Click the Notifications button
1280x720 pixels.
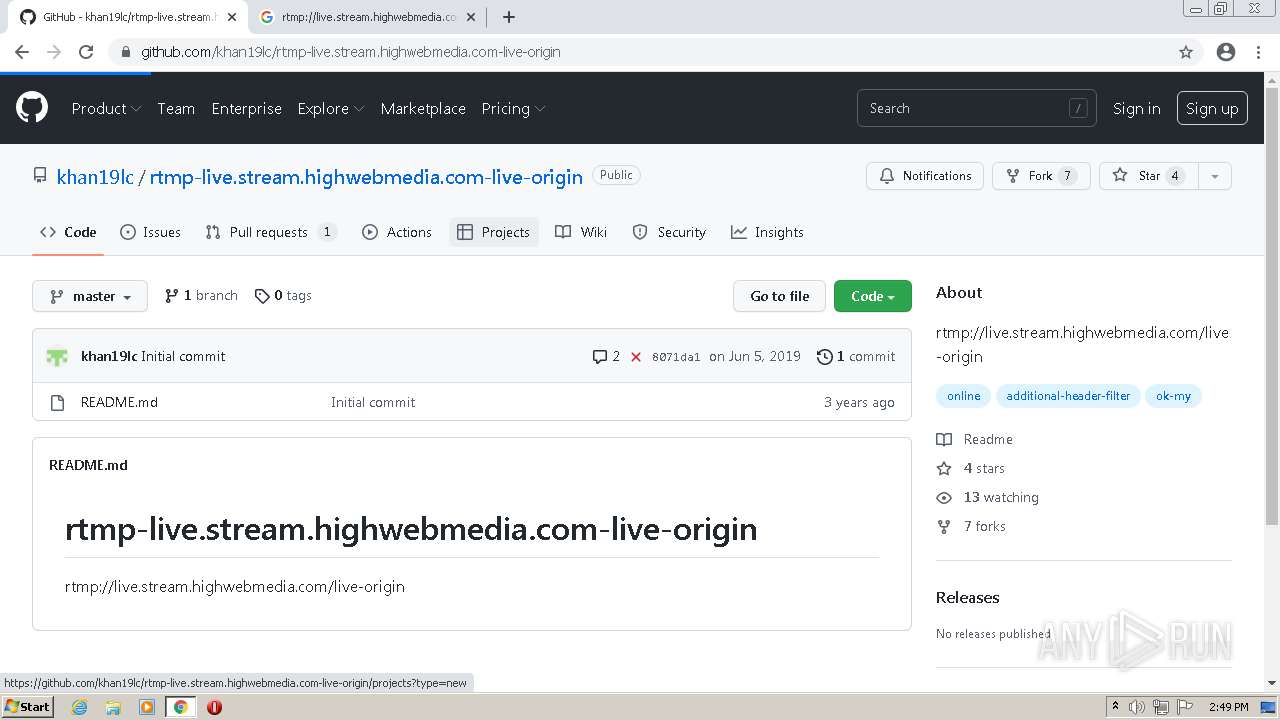925,176
